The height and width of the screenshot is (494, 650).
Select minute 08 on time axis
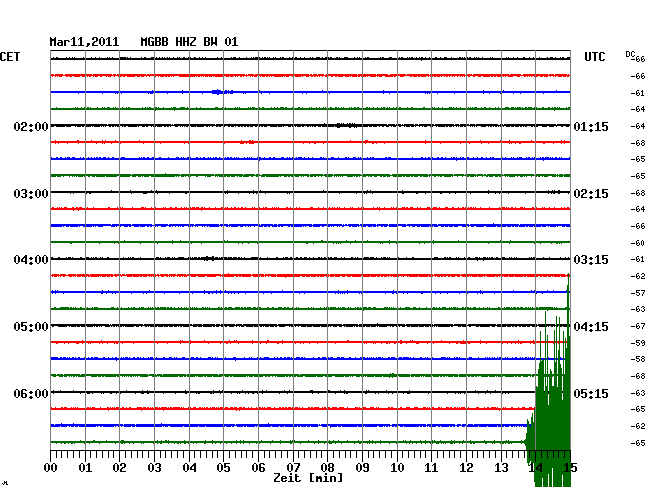327,467
